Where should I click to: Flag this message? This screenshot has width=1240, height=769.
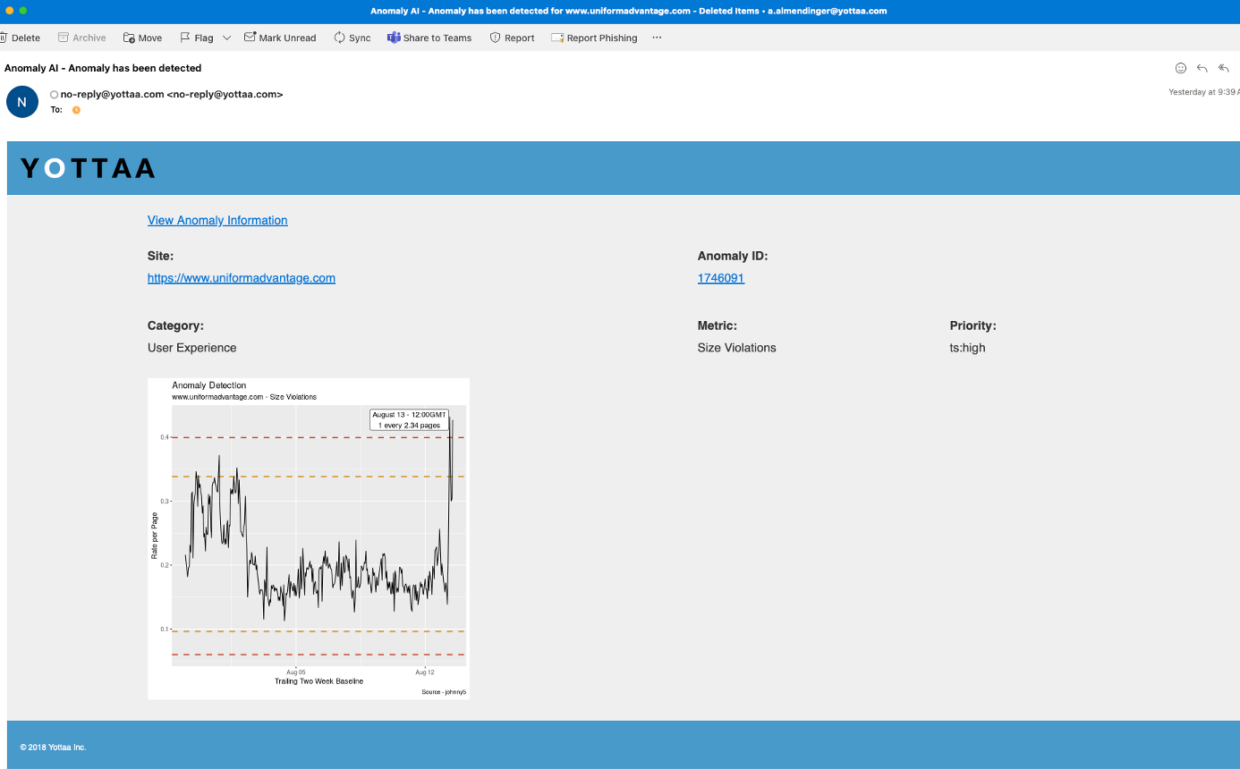coord(197,38)
